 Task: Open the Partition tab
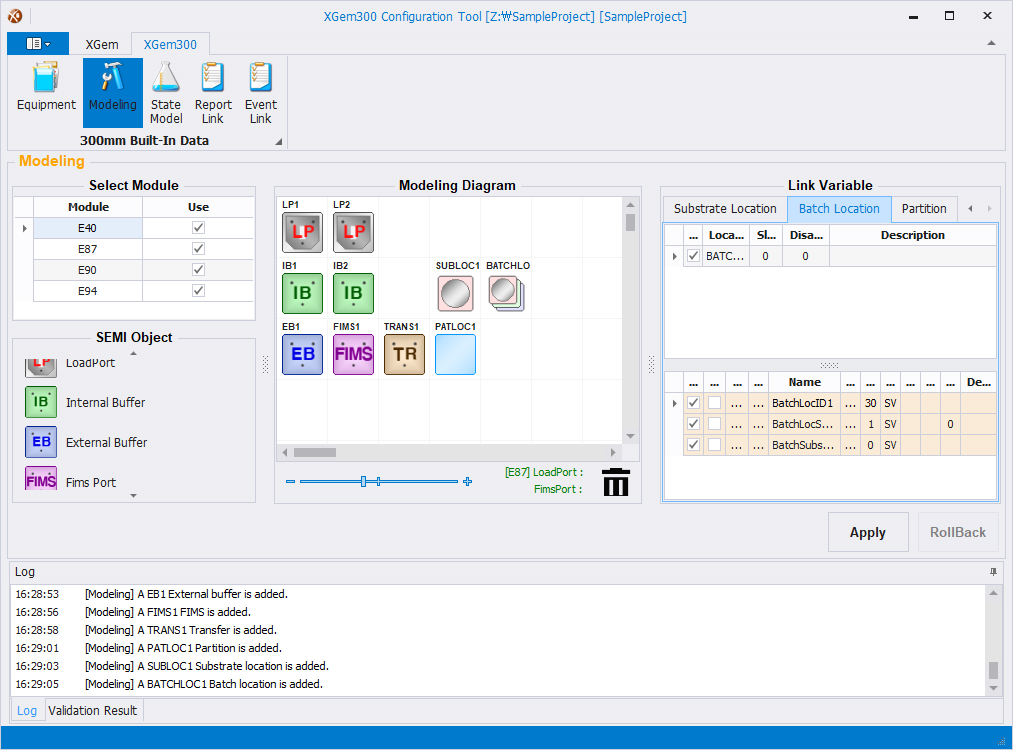tap(924, 209)
